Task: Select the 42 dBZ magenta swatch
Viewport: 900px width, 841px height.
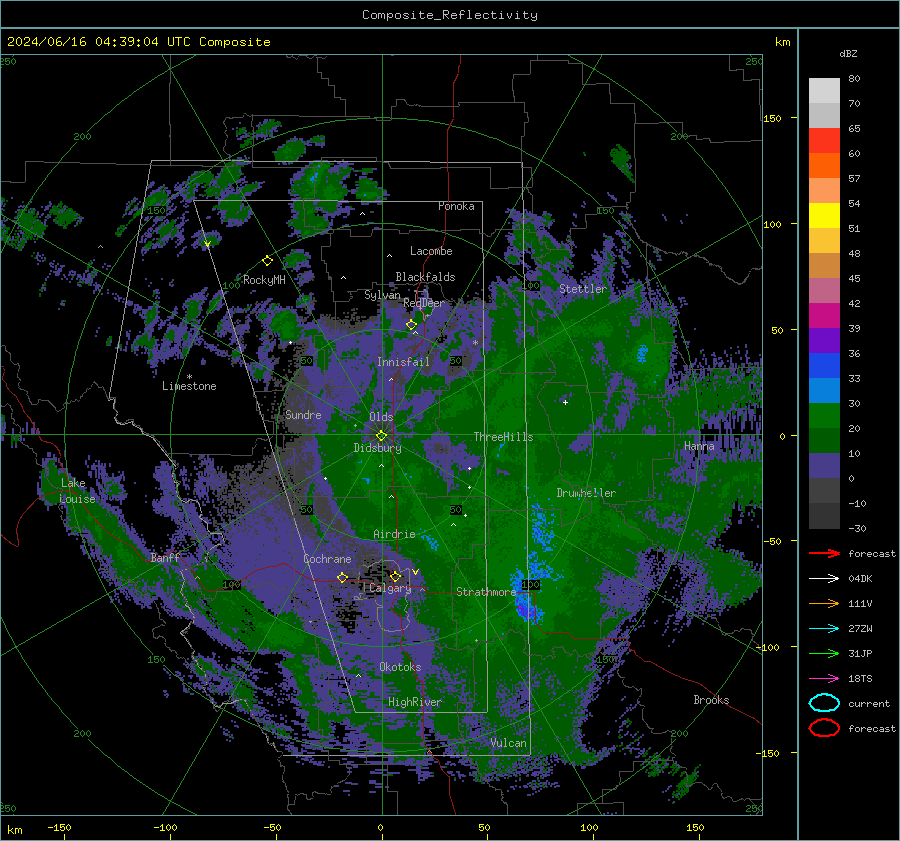Action: 824,315
